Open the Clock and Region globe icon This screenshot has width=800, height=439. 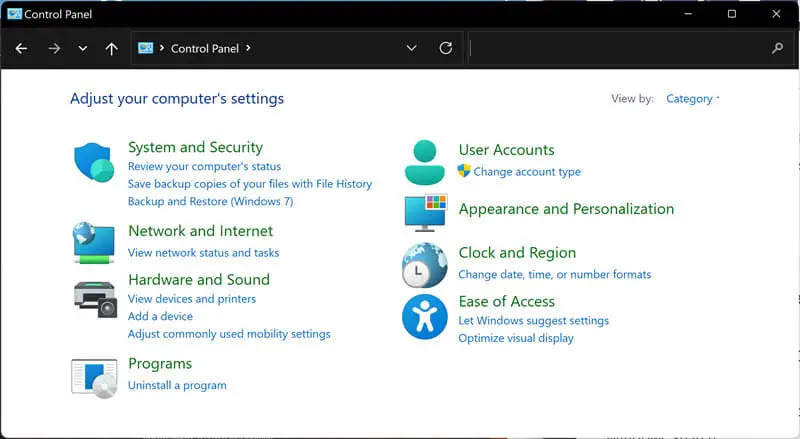point(424,265)
